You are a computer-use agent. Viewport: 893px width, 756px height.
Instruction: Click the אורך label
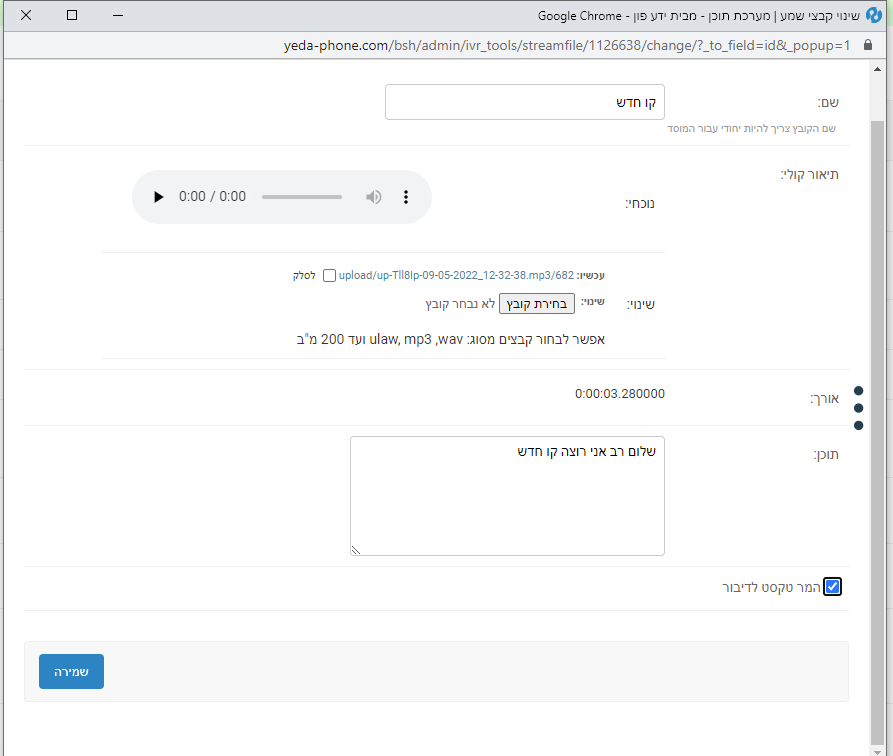825,399
